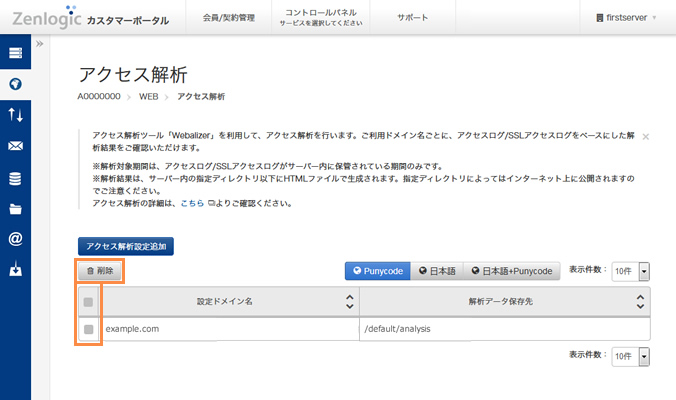Expand the sidebar with the double-chevron icon

click(x=40, y=44)
